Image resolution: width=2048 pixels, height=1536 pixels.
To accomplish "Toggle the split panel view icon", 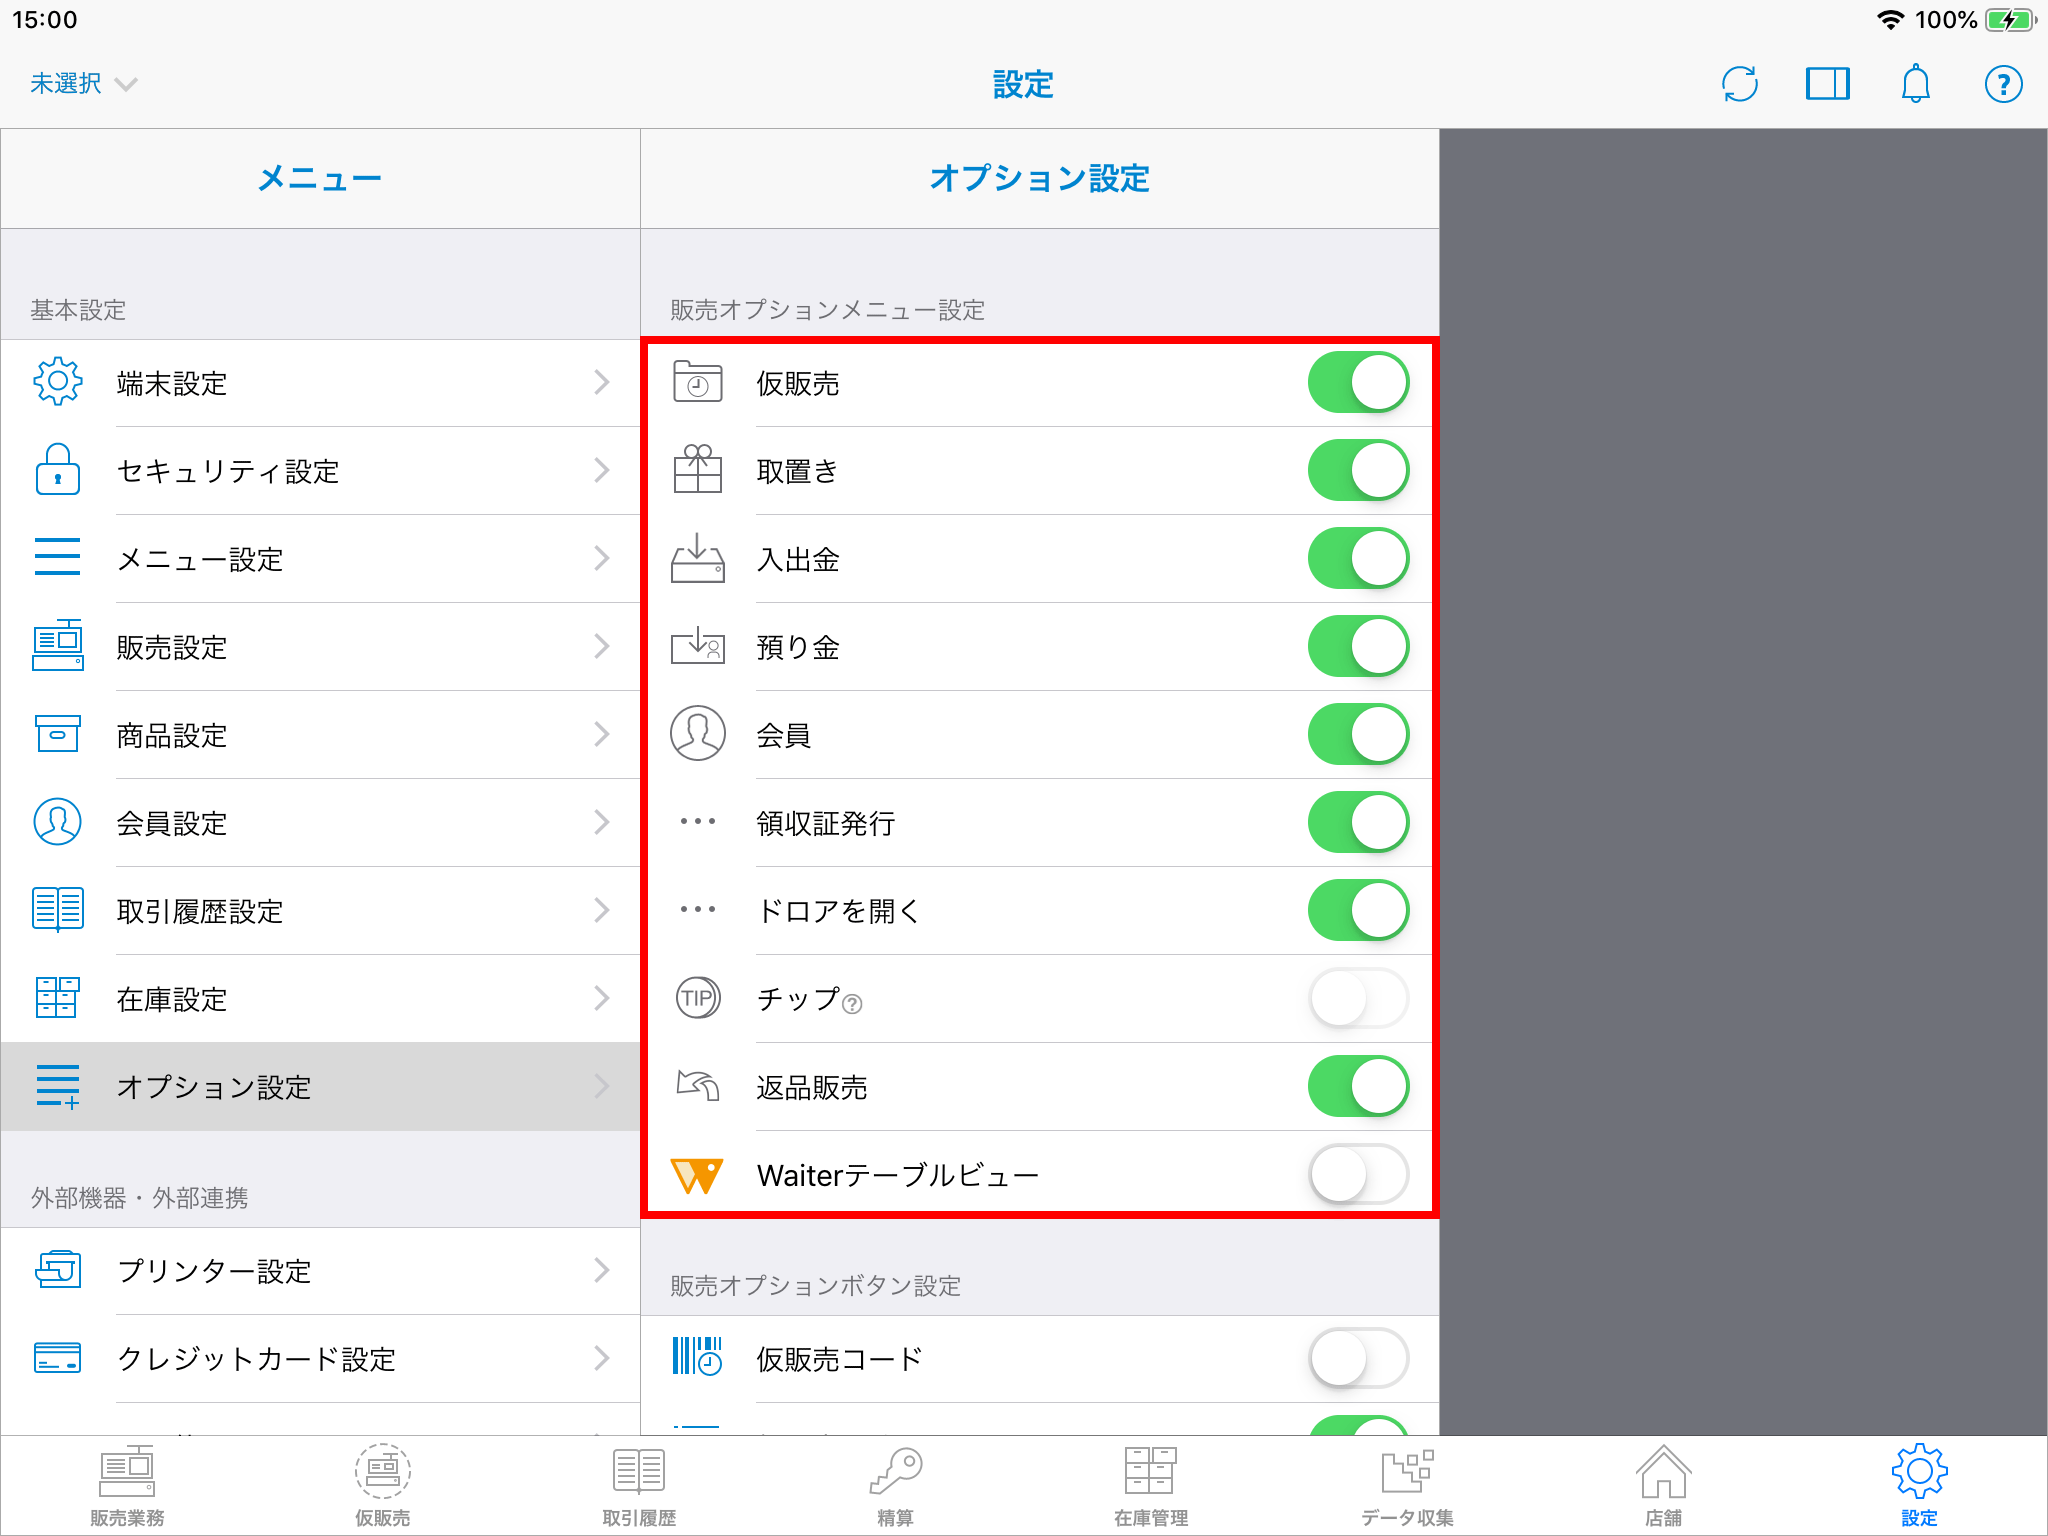I will [1827, 84].
